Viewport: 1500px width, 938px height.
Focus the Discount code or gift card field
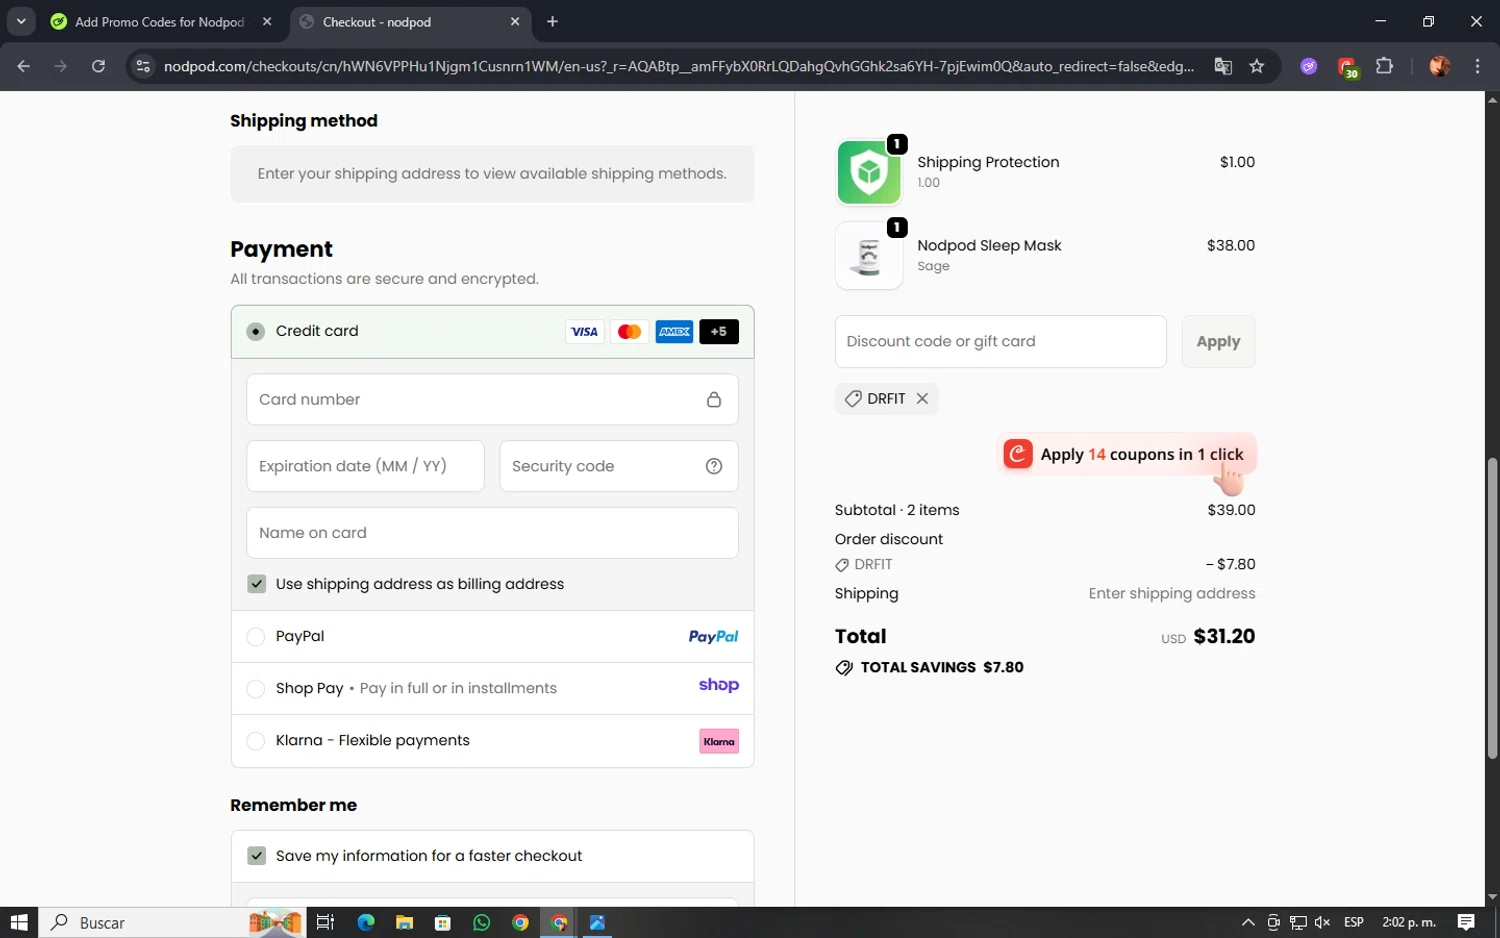coord(1001,341)
